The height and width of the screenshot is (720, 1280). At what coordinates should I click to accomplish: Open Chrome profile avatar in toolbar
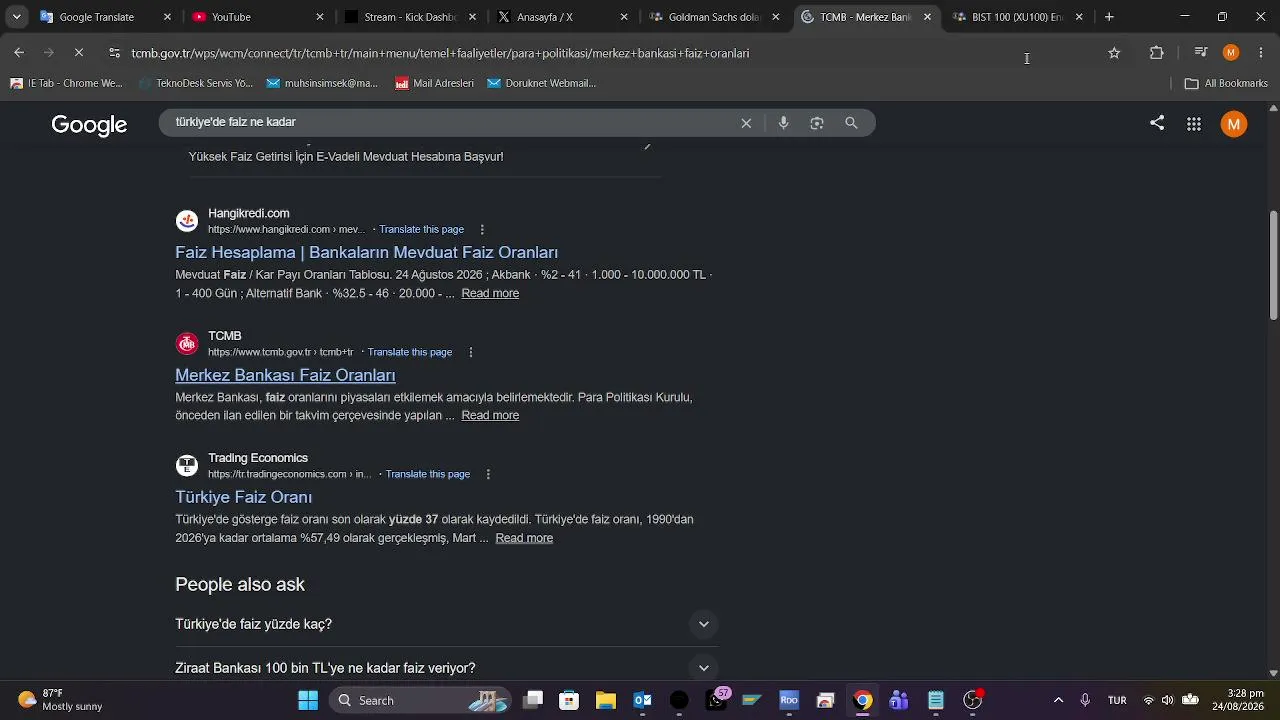tap(1231, 53)
